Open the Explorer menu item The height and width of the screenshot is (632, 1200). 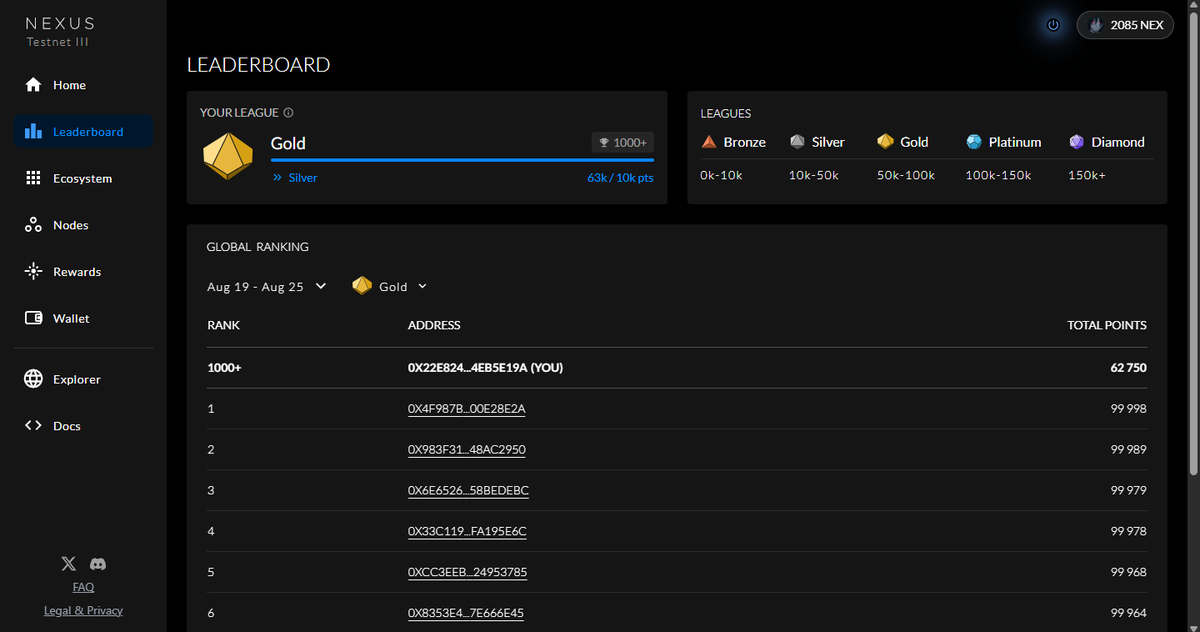(83, 379)
